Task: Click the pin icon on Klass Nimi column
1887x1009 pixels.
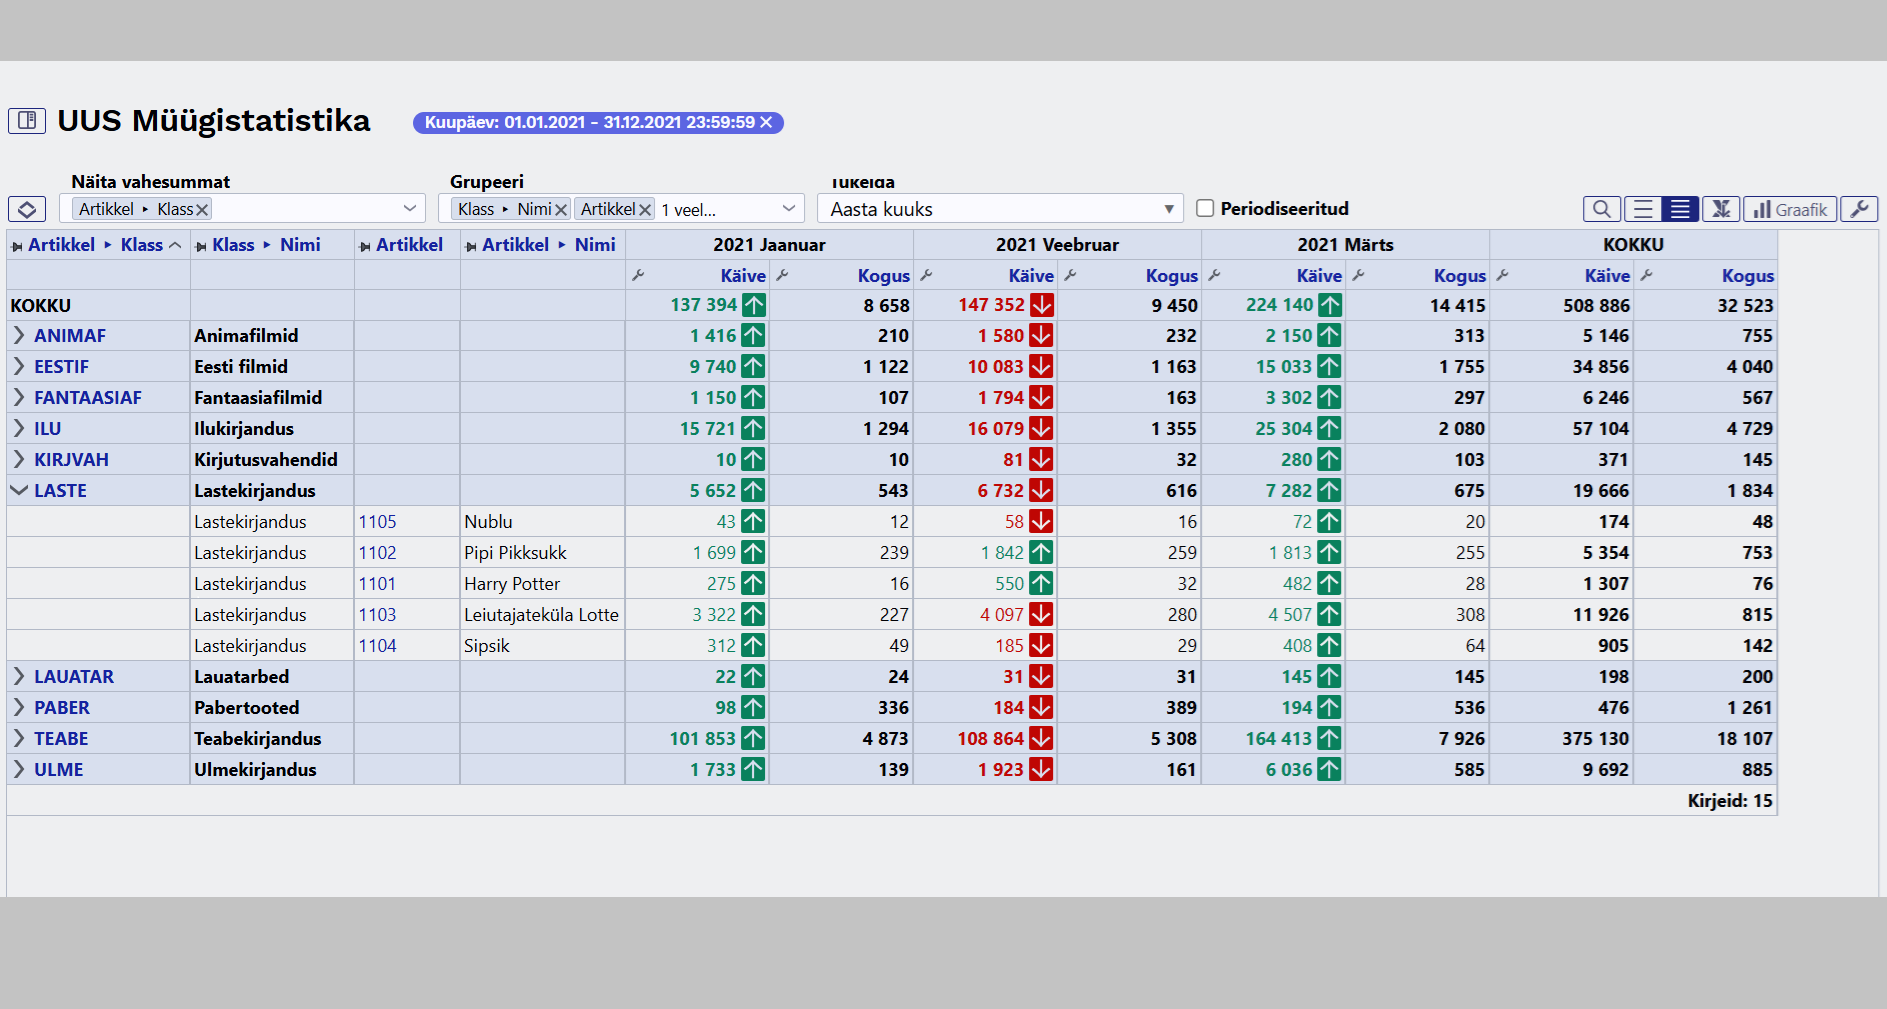Action: tap(201, 246)
